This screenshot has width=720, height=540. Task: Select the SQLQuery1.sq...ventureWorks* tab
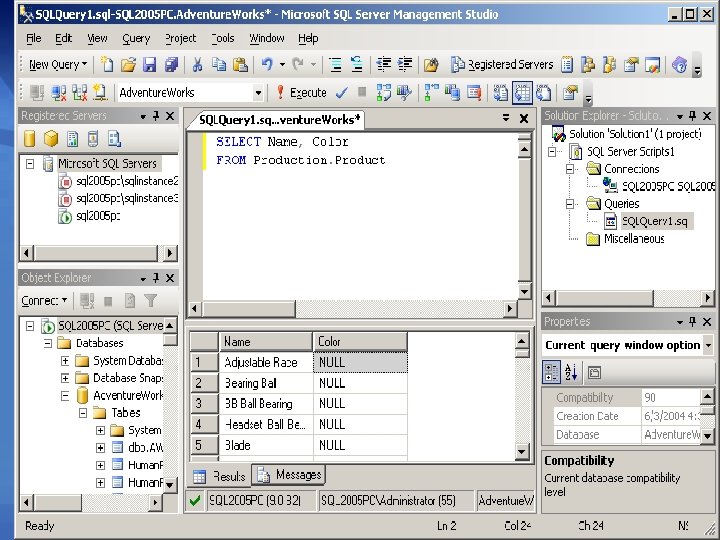pyautogui.click(x=280, y=120)
